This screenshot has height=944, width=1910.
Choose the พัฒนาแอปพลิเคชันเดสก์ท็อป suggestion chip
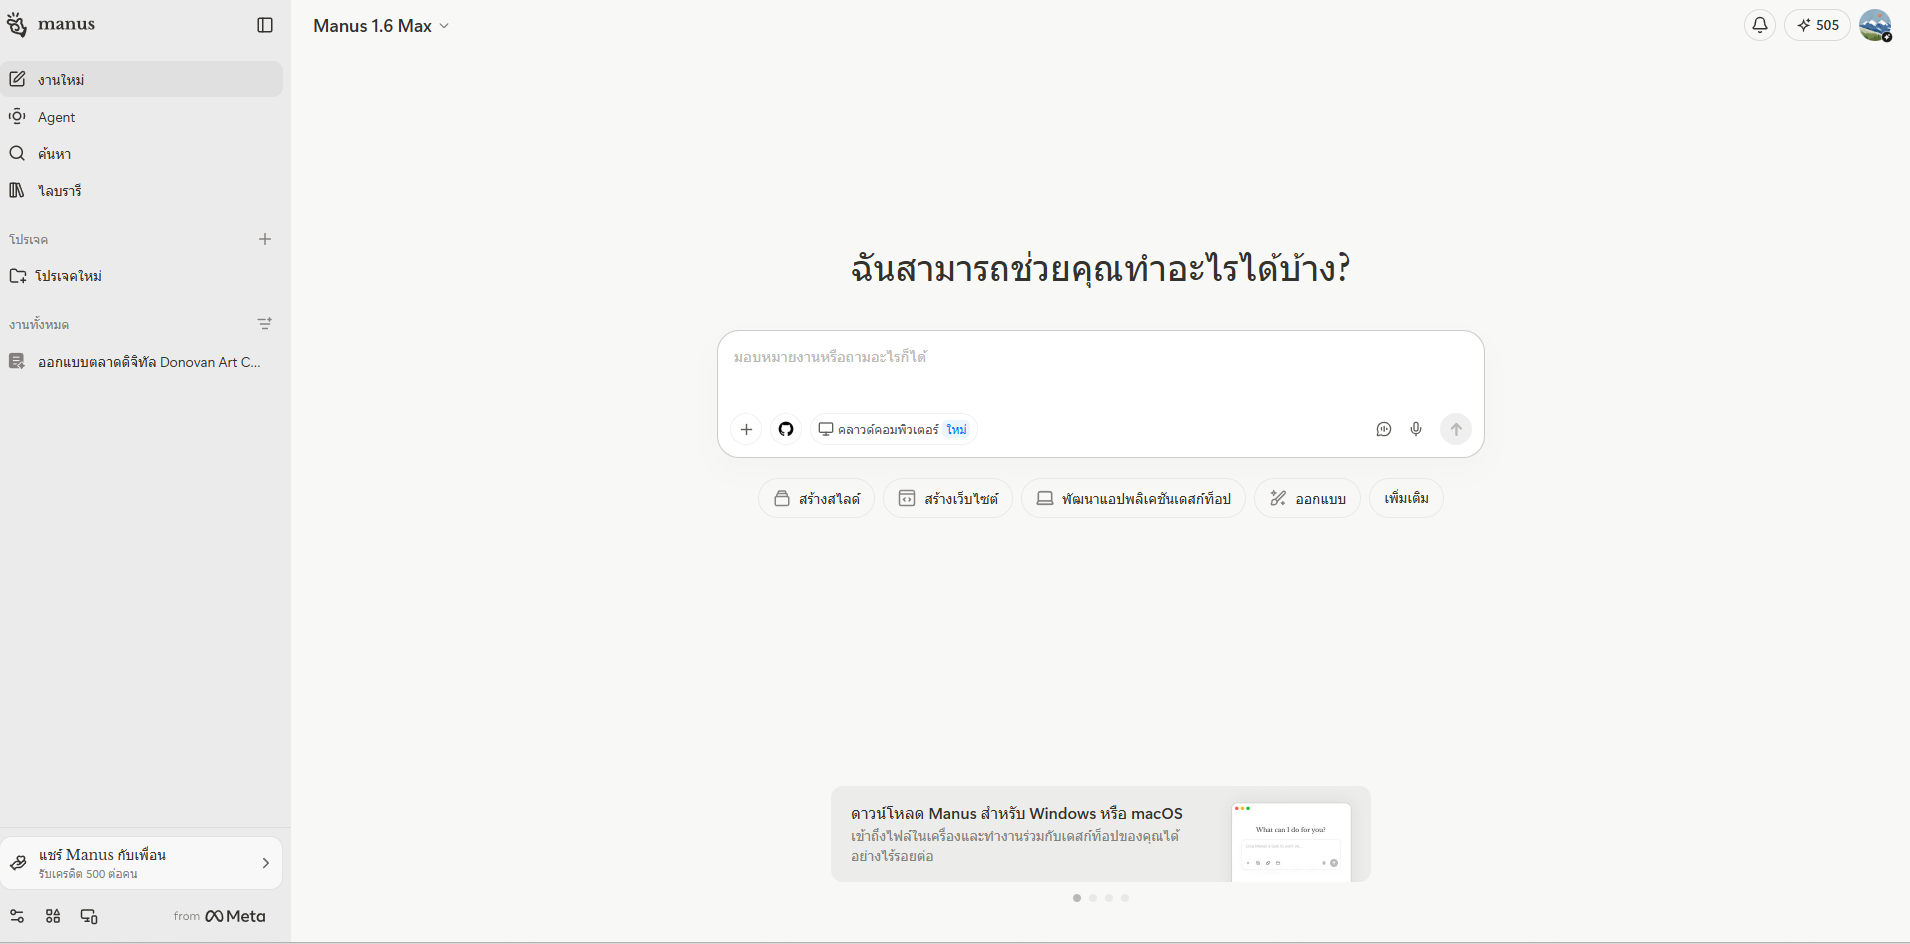point(1133,498)
